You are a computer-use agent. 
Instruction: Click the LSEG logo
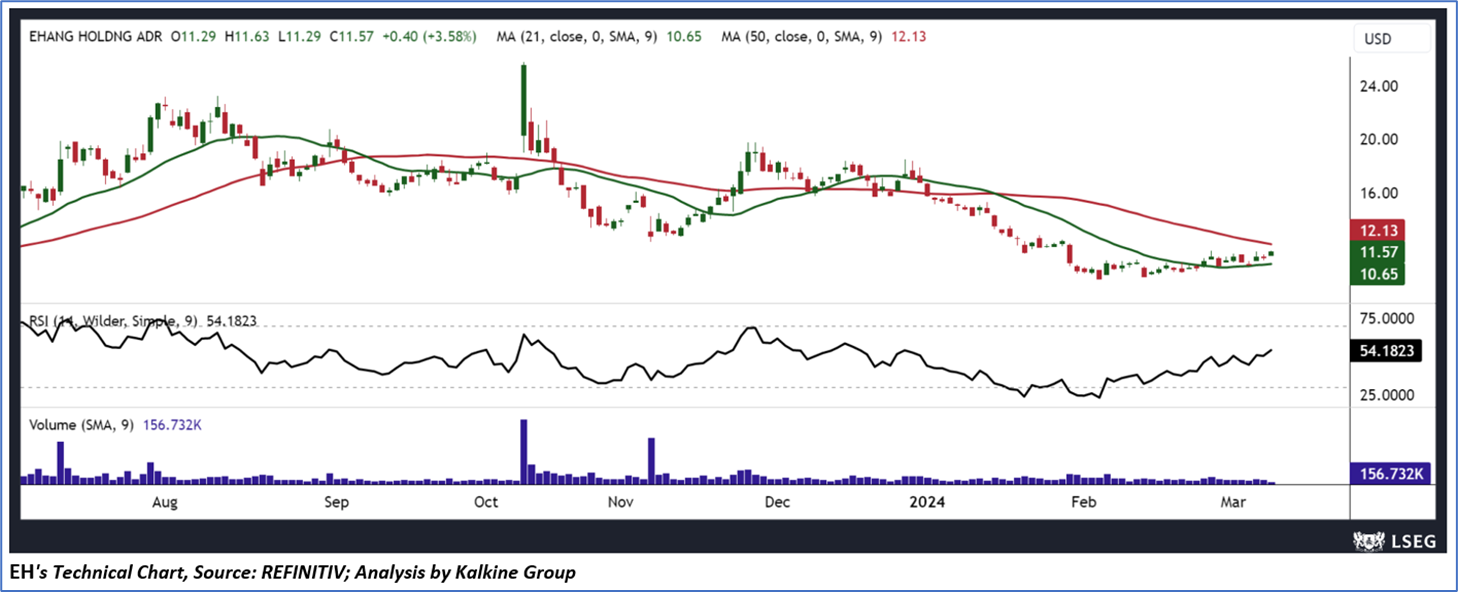click(x=1397, y=540)
